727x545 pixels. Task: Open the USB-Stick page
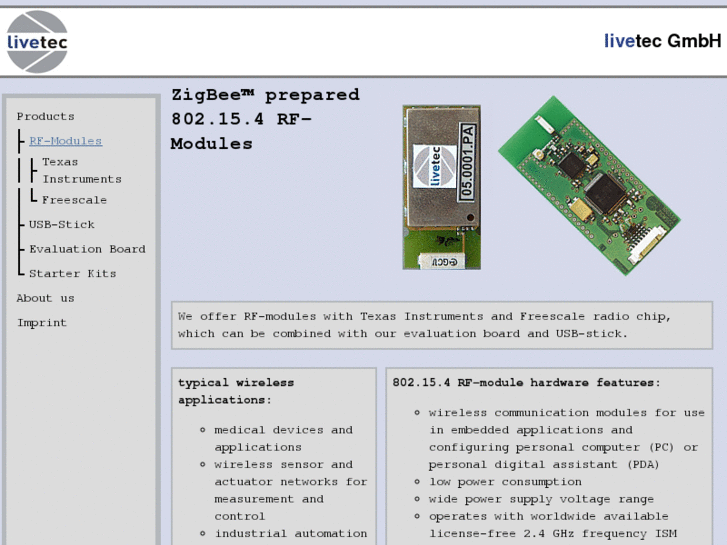pos(62,224)
